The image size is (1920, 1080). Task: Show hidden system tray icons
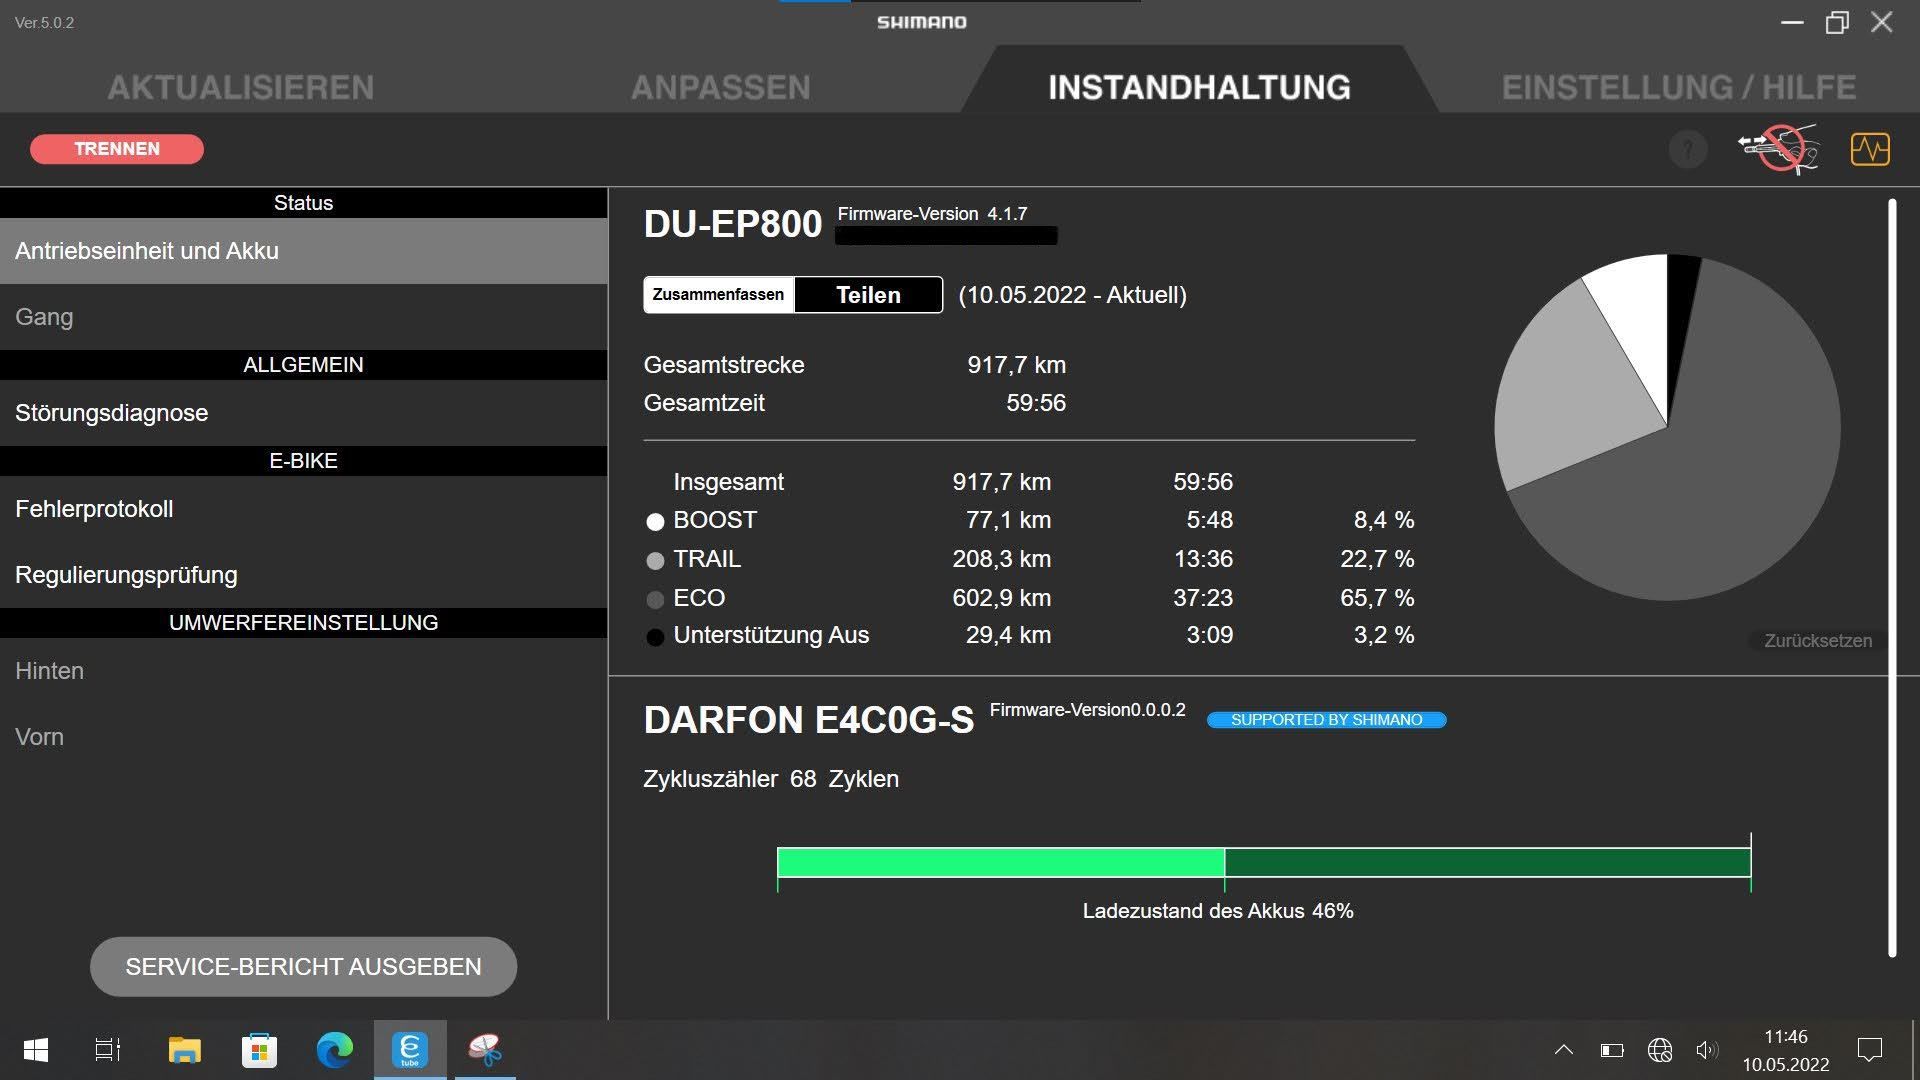(x=1564, y=1050)
